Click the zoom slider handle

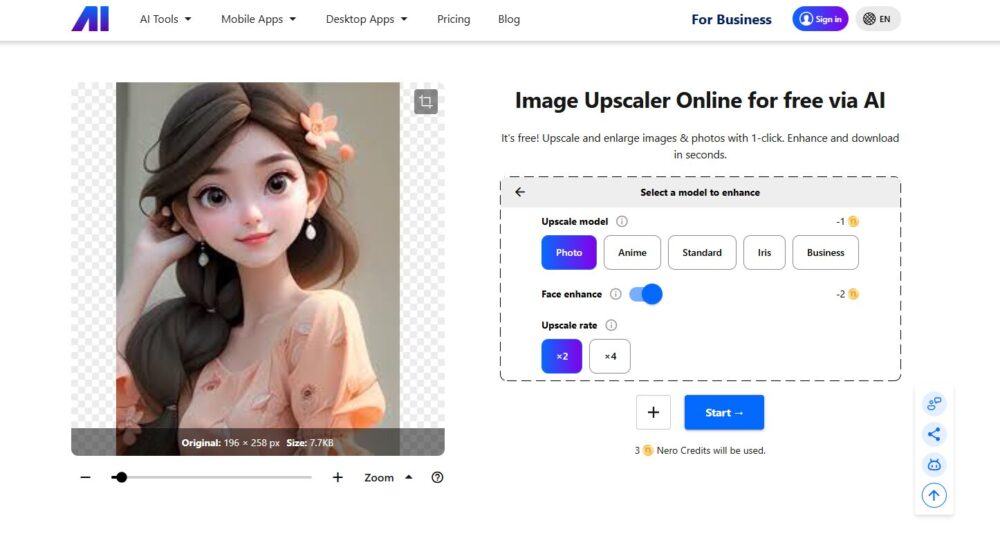(121, 477)
